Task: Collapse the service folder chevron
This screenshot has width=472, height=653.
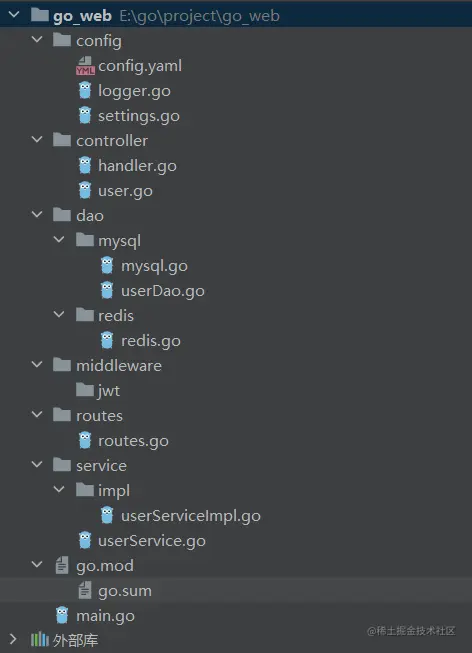Action: (37, 464)
